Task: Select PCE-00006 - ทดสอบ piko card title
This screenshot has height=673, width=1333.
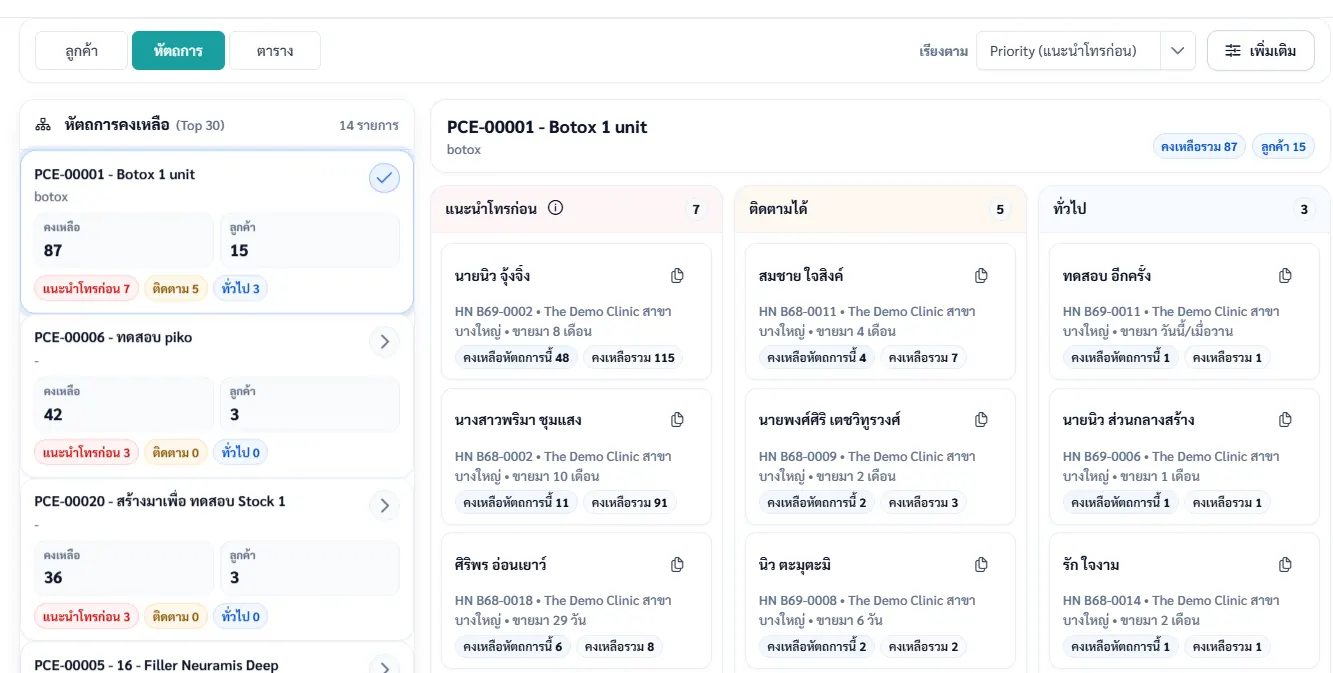Action: pyautogui.click(x=113, y=338)
